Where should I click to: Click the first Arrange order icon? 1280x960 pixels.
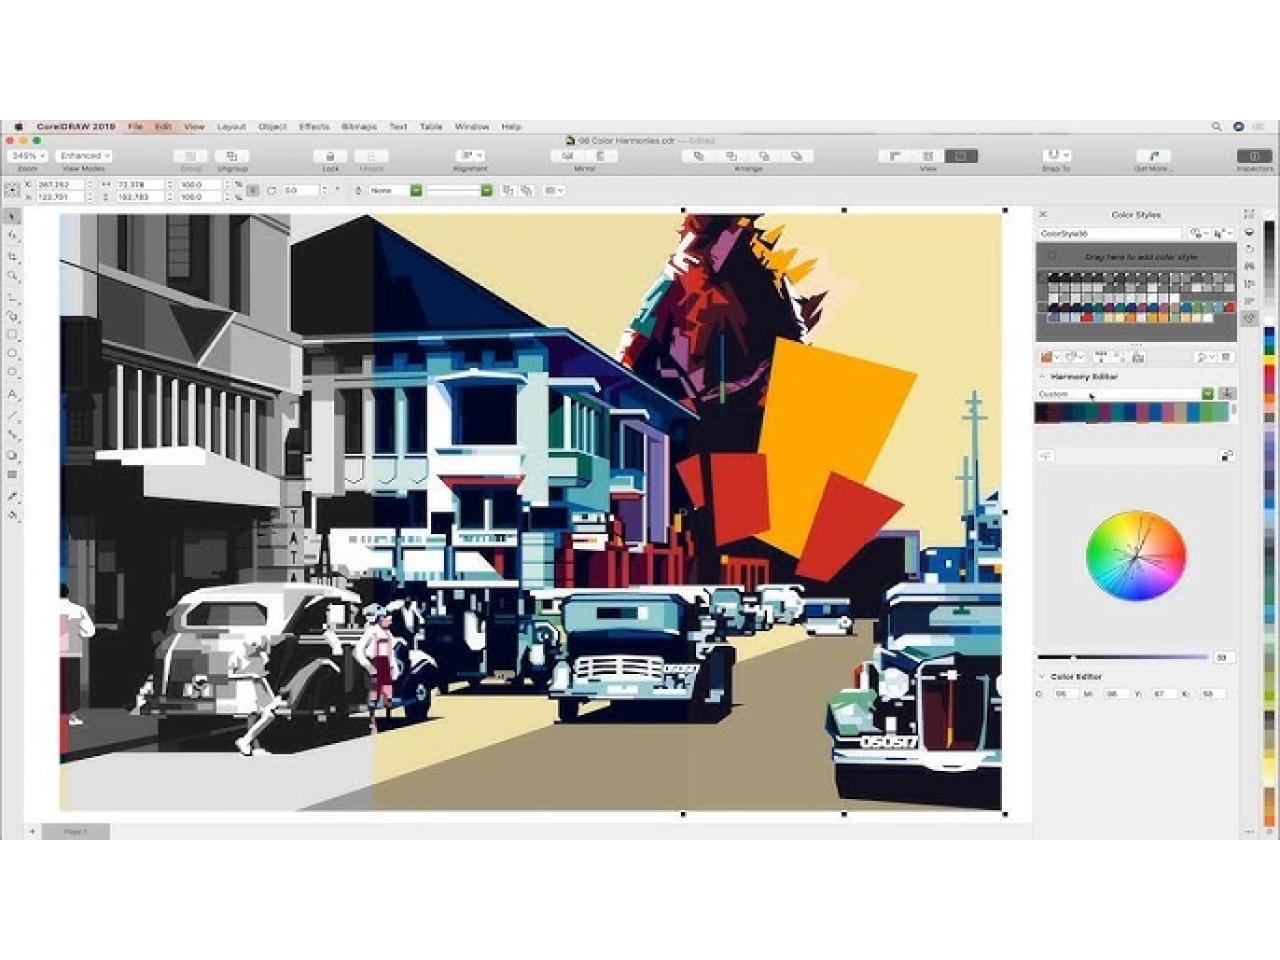pyautogui.click(x=699, y=156)
